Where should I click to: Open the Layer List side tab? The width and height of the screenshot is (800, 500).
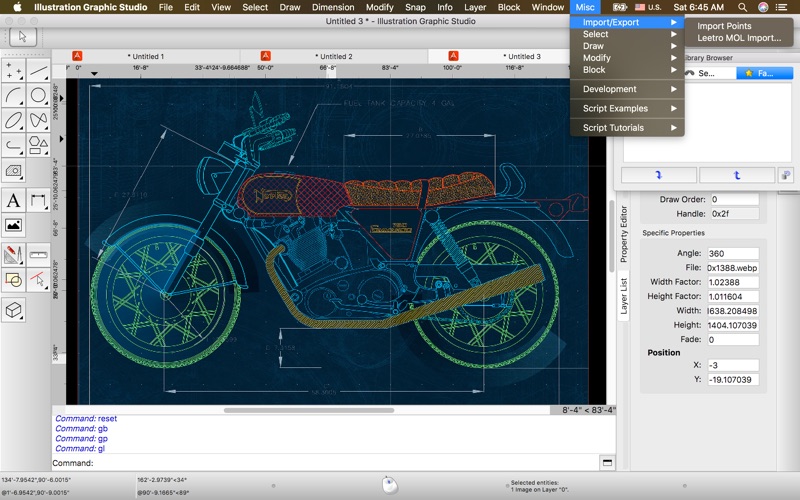pos(623,296)
